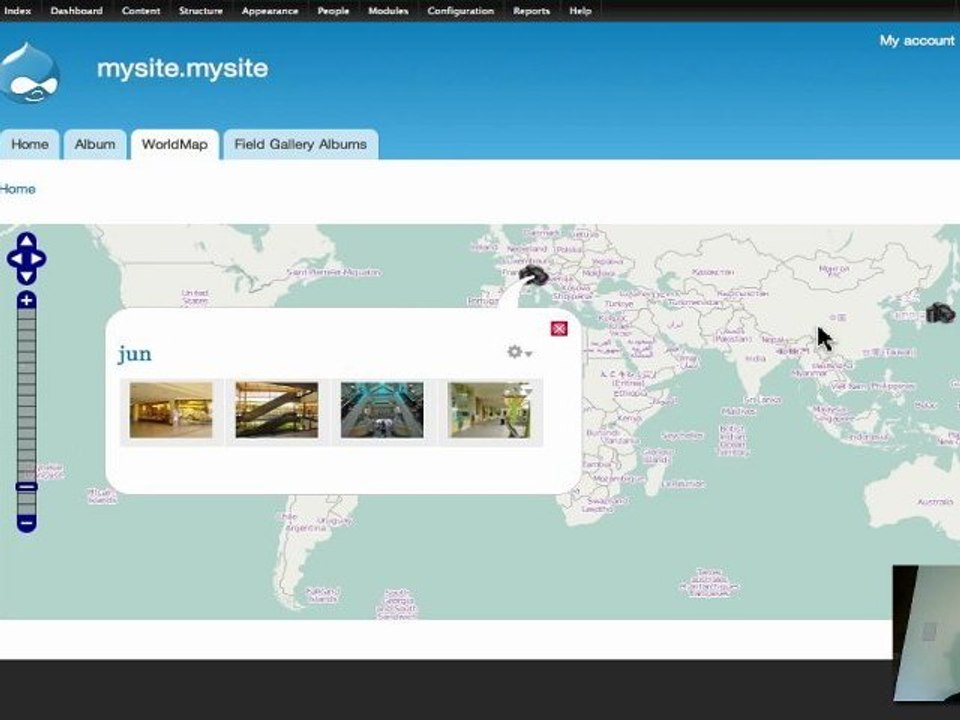This screenshot has width=960, height=720.
Task: Open the Configuration admin menu
Action: click(x=460, y=11)
